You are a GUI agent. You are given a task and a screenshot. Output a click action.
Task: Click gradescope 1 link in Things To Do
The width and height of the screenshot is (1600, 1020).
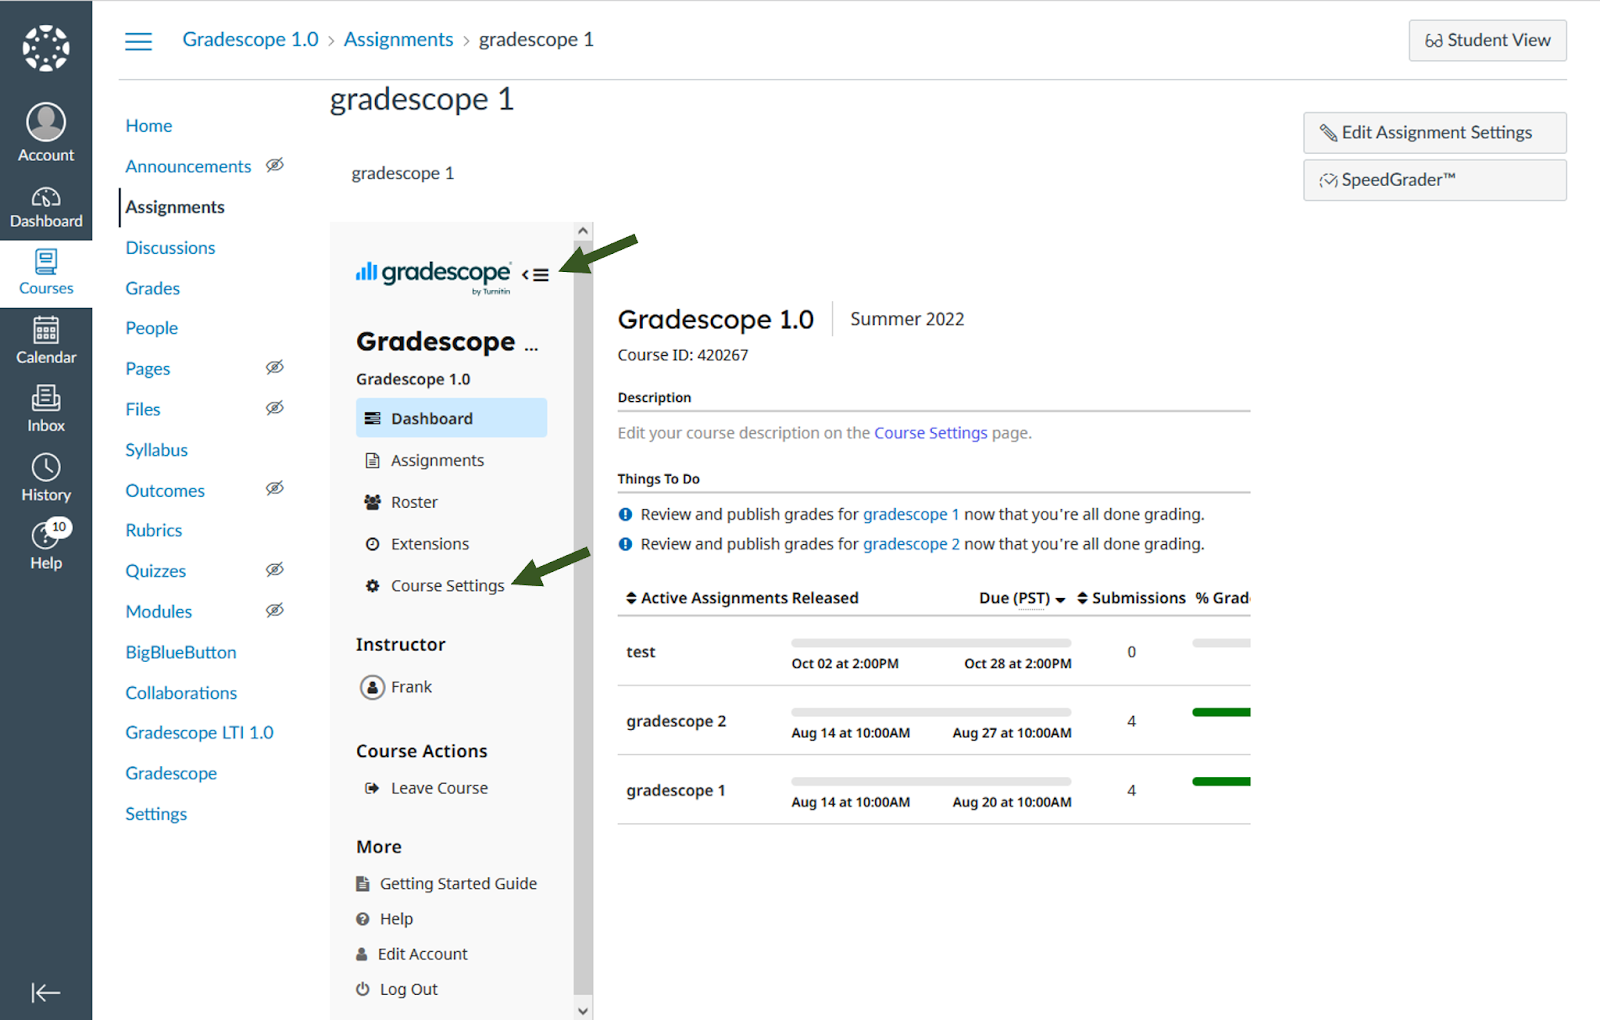point(911,514)
